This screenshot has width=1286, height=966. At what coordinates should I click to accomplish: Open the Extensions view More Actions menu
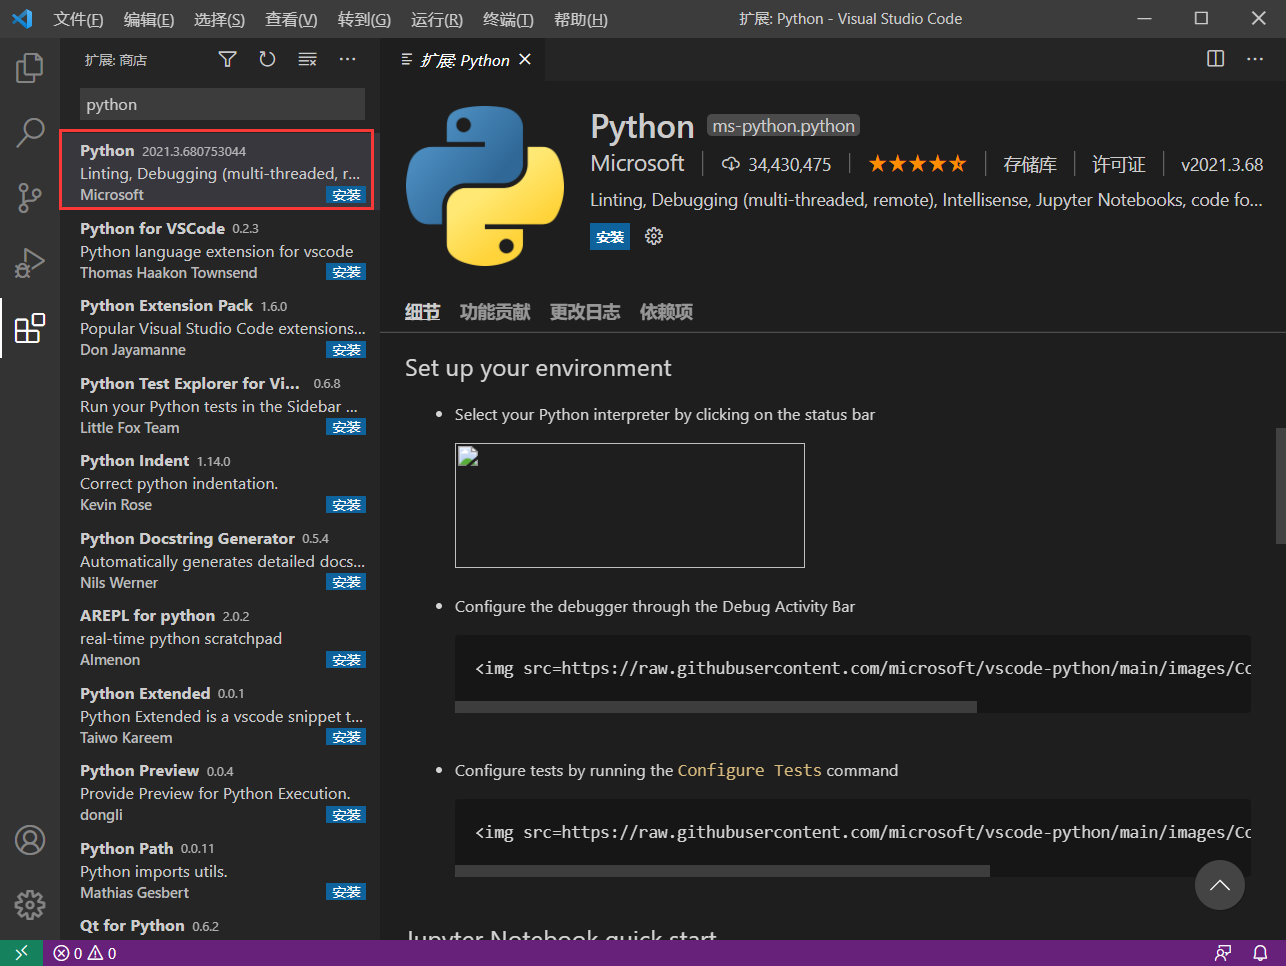click(x=347, y=59)
